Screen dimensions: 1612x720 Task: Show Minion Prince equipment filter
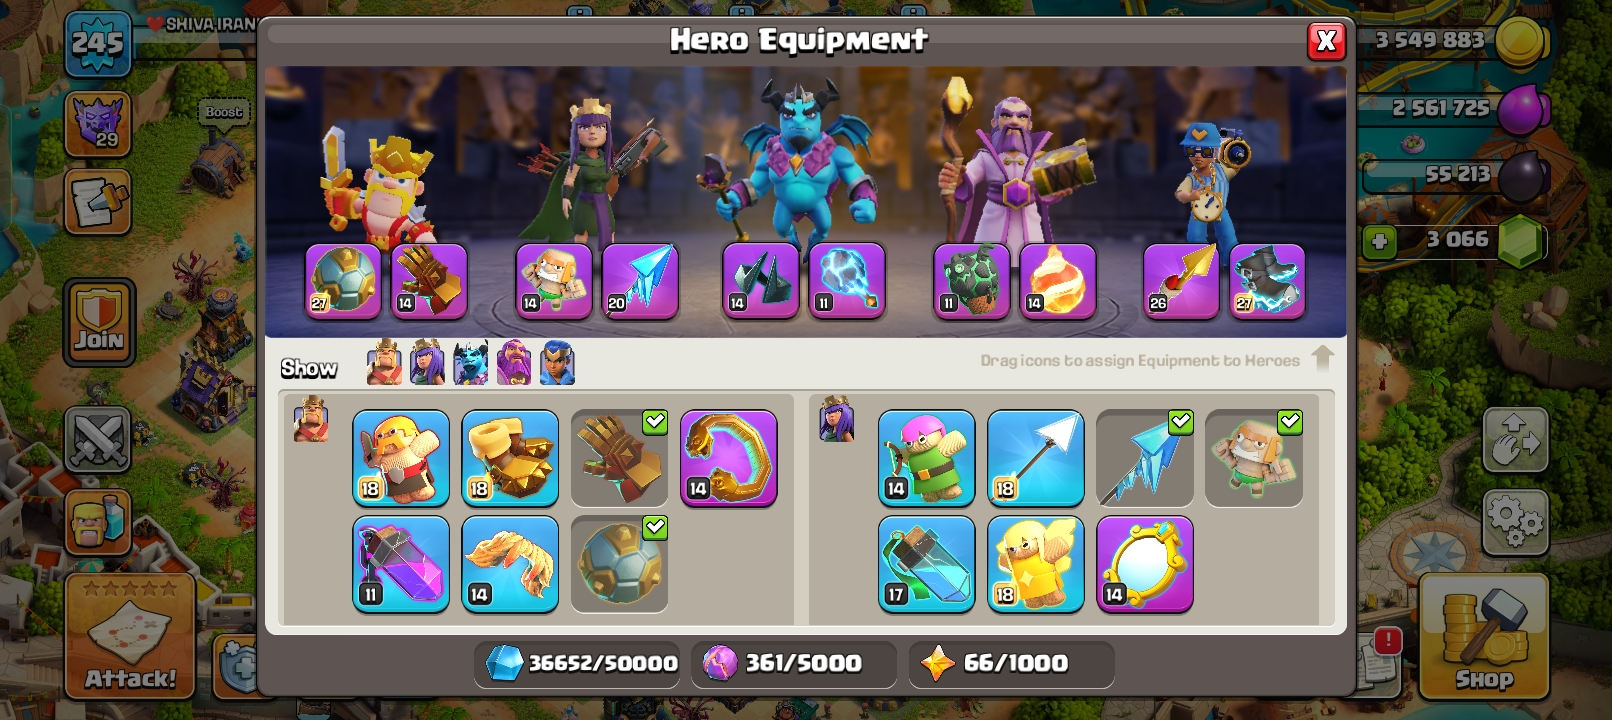pyautogui.click(x=471, y=362)
